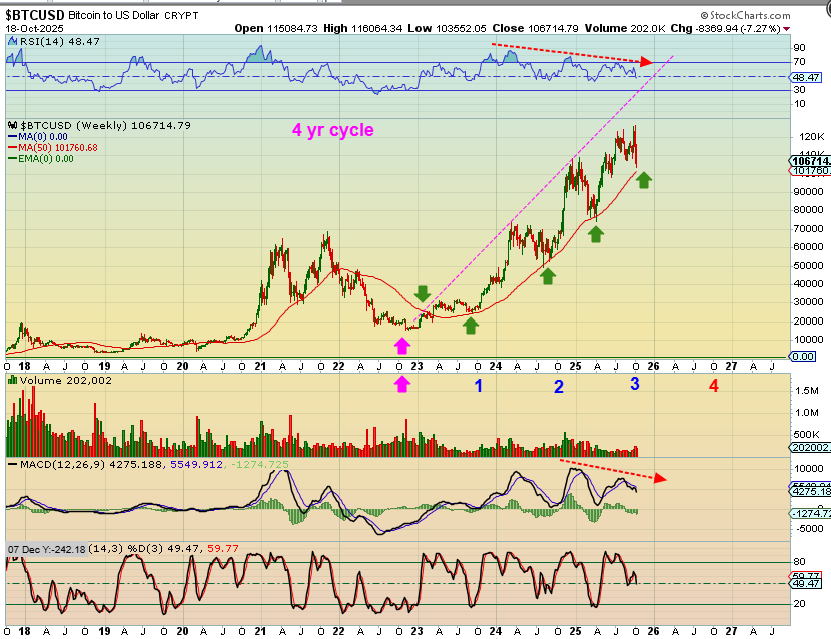Click the 48.47 RSI value tag on the right axis

coord(806,77)
